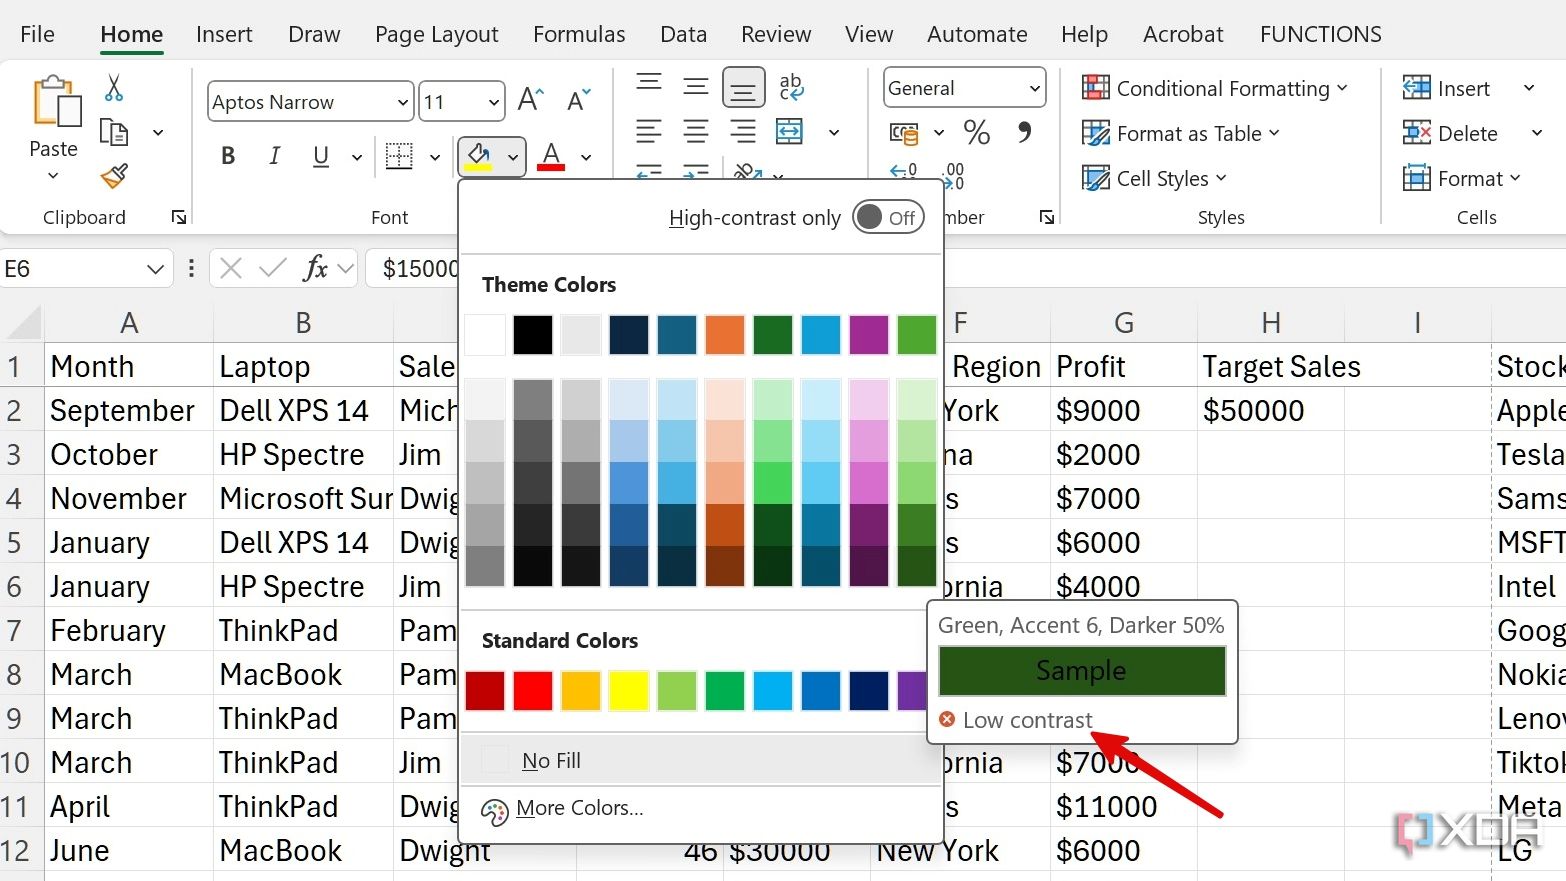Select No Fill option
The width and height of the screenshot is (1566, 881).
coord(551,761)
